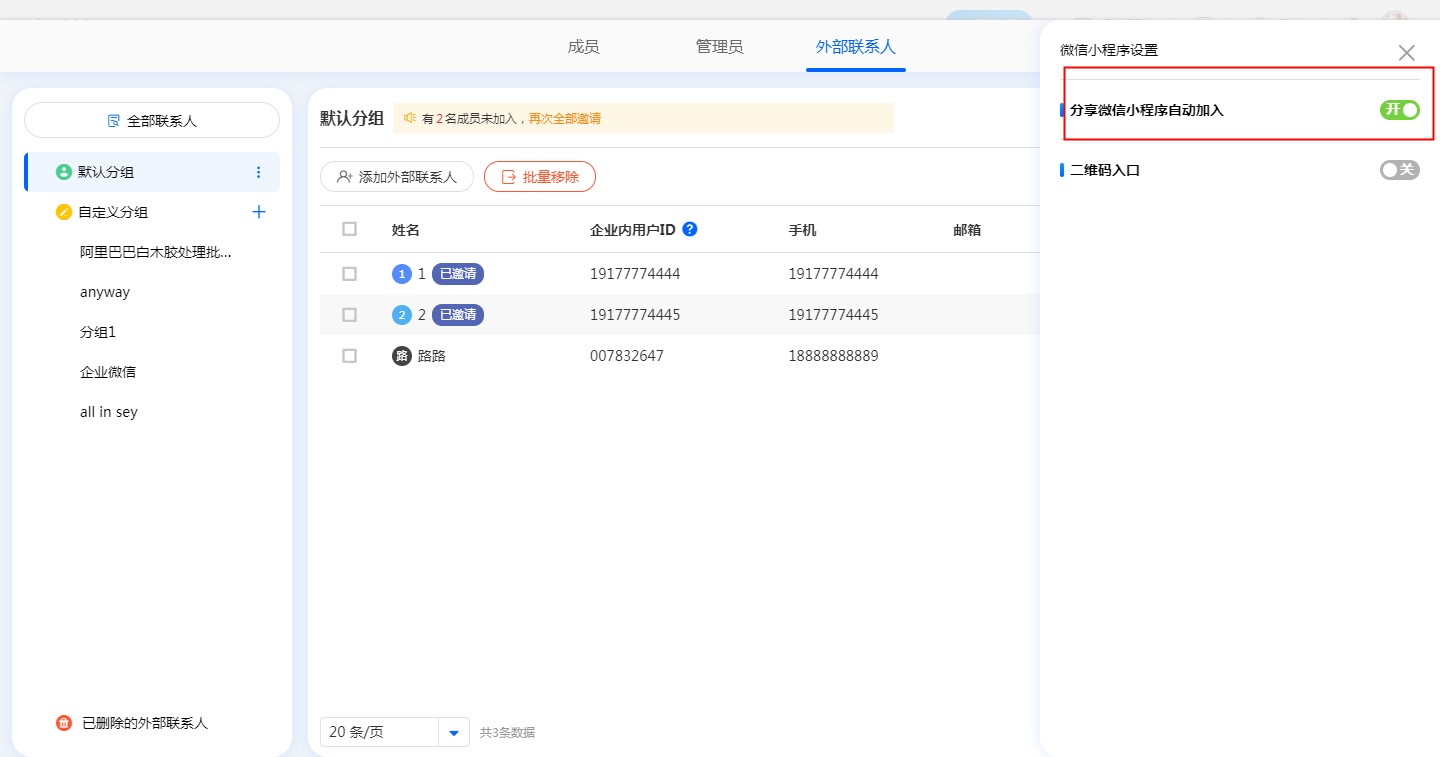Switch to the 管理员 tab
This screenshot has width=1440, height=757.
[x=719, y=47]
